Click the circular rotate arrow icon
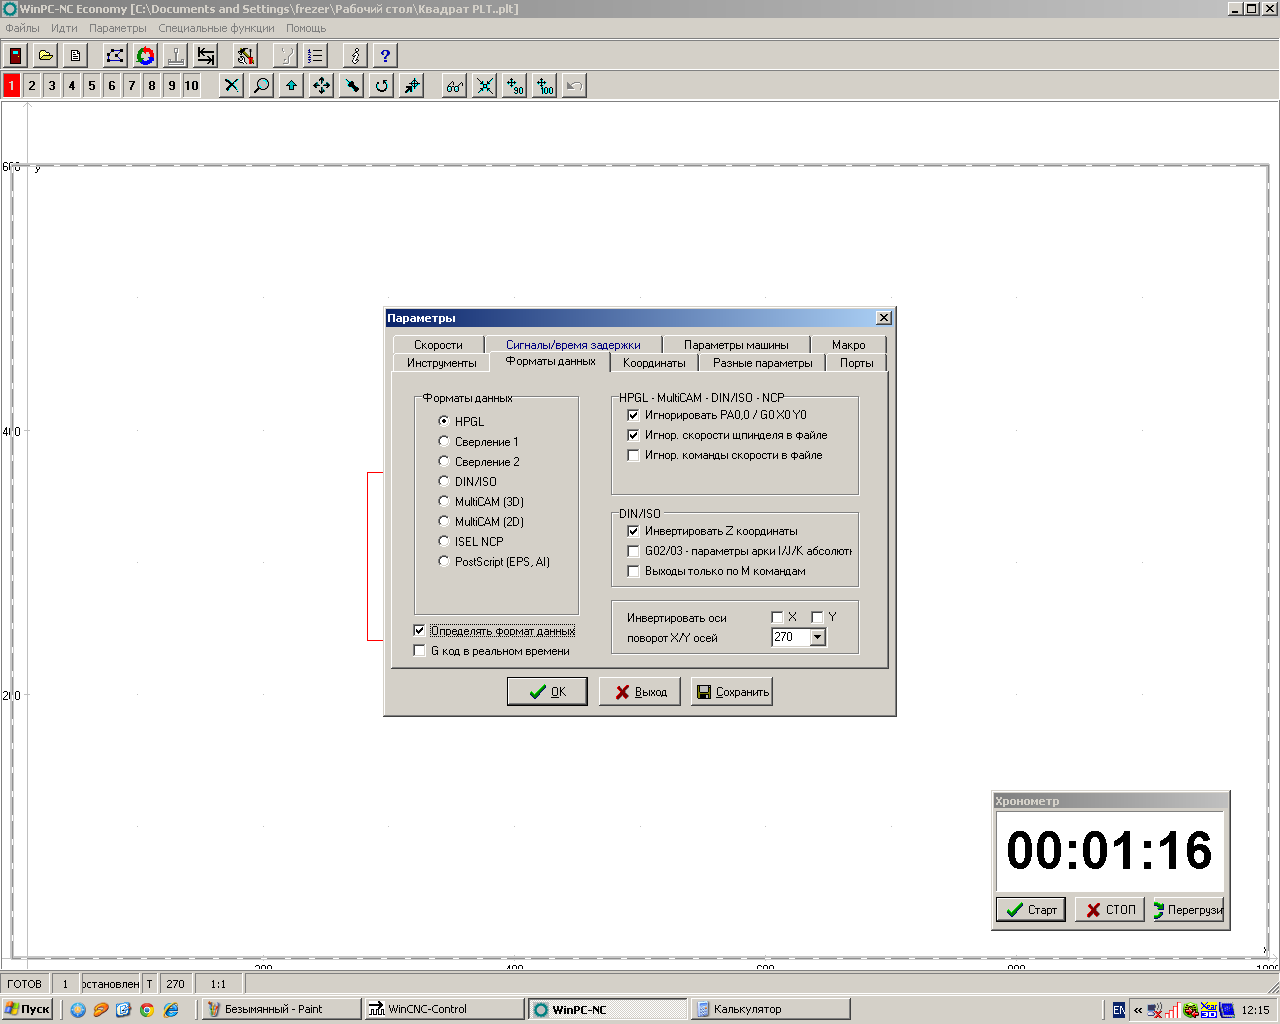 coord(382,85)
